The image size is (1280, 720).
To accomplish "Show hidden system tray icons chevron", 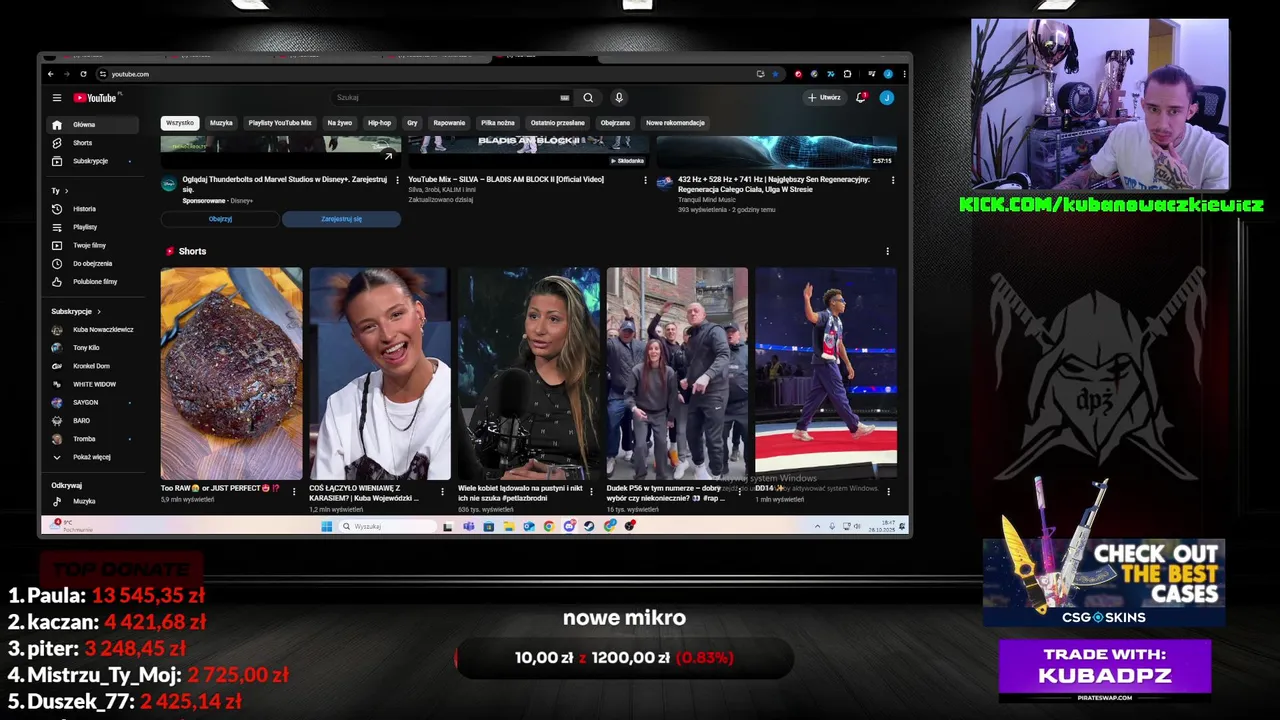I will tap(817, 526).
